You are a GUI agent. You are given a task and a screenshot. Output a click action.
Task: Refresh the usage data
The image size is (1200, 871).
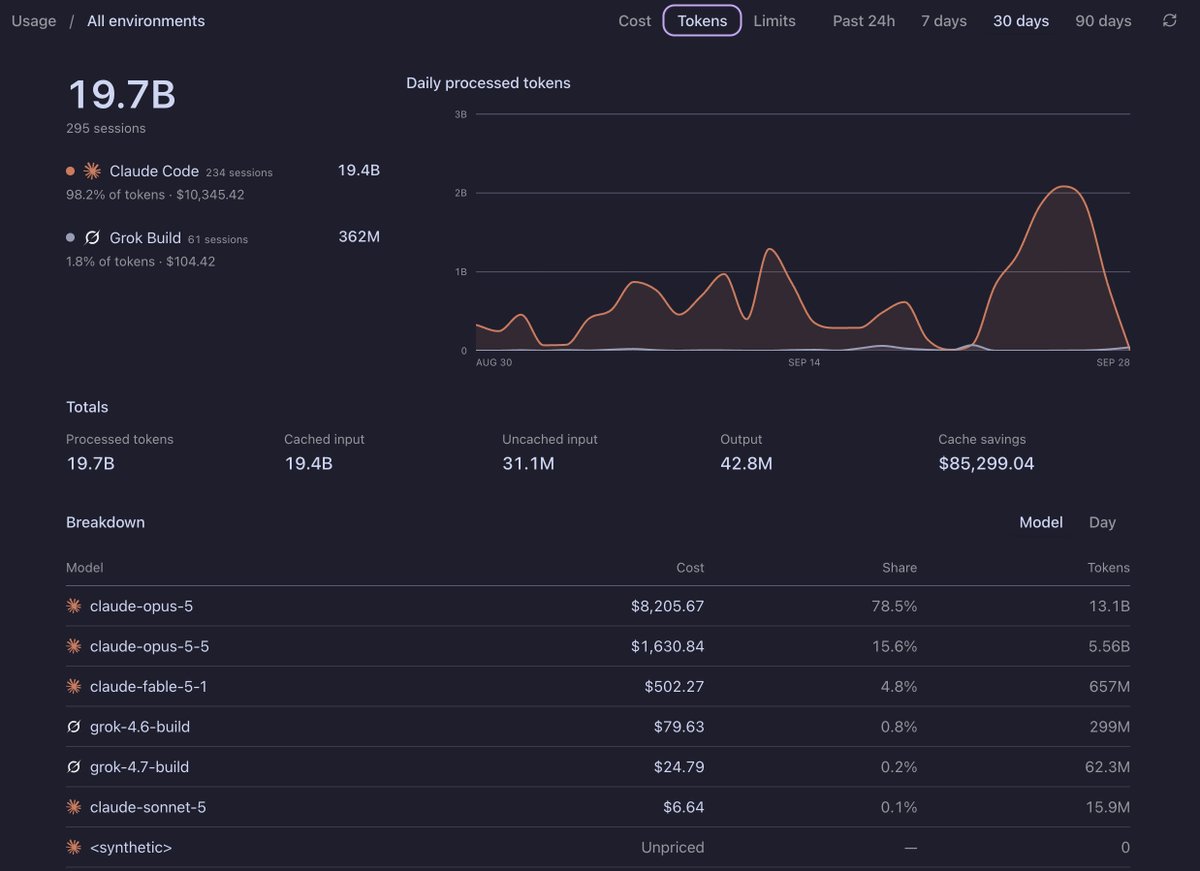point(1169,20)
